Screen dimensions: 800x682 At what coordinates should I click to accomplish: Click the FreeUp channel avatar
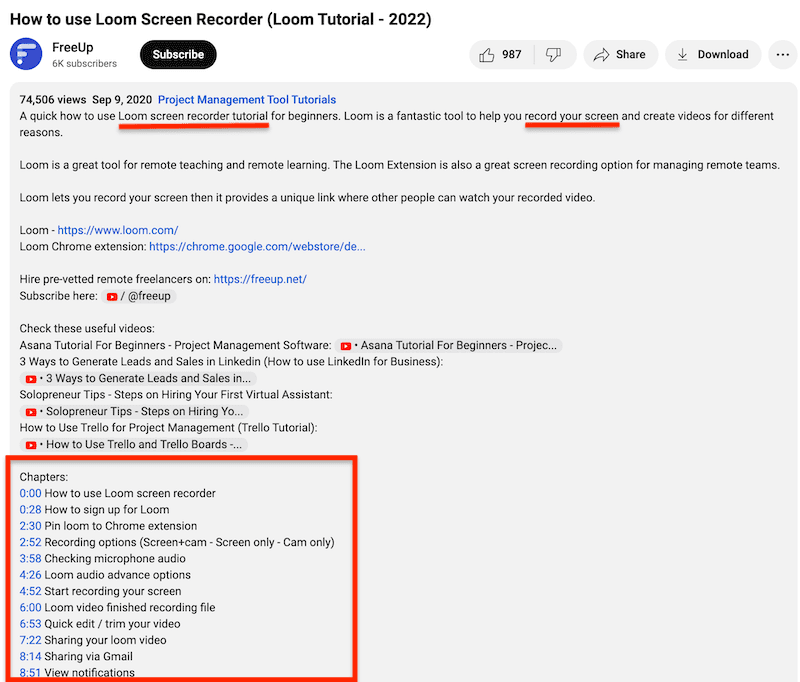tap(25, 54)
